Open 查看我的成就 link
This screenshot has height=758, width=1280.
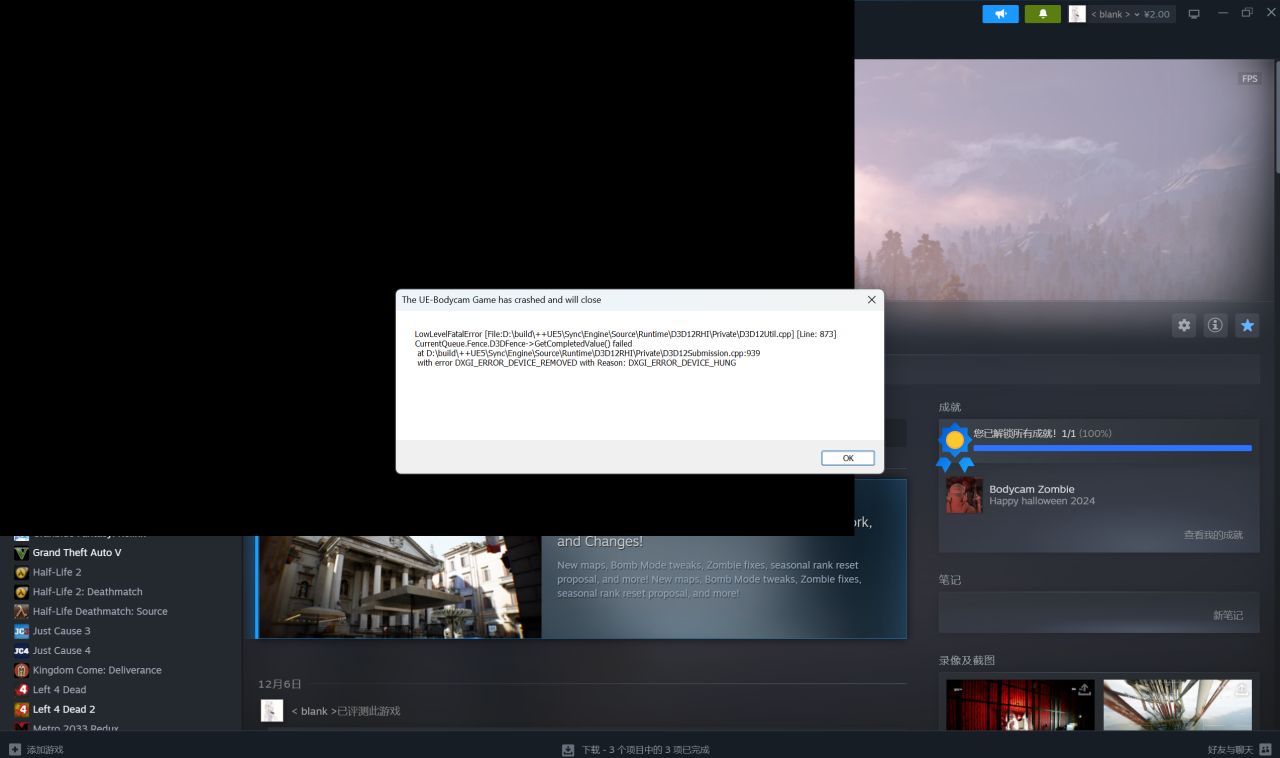coord(1213,535)
